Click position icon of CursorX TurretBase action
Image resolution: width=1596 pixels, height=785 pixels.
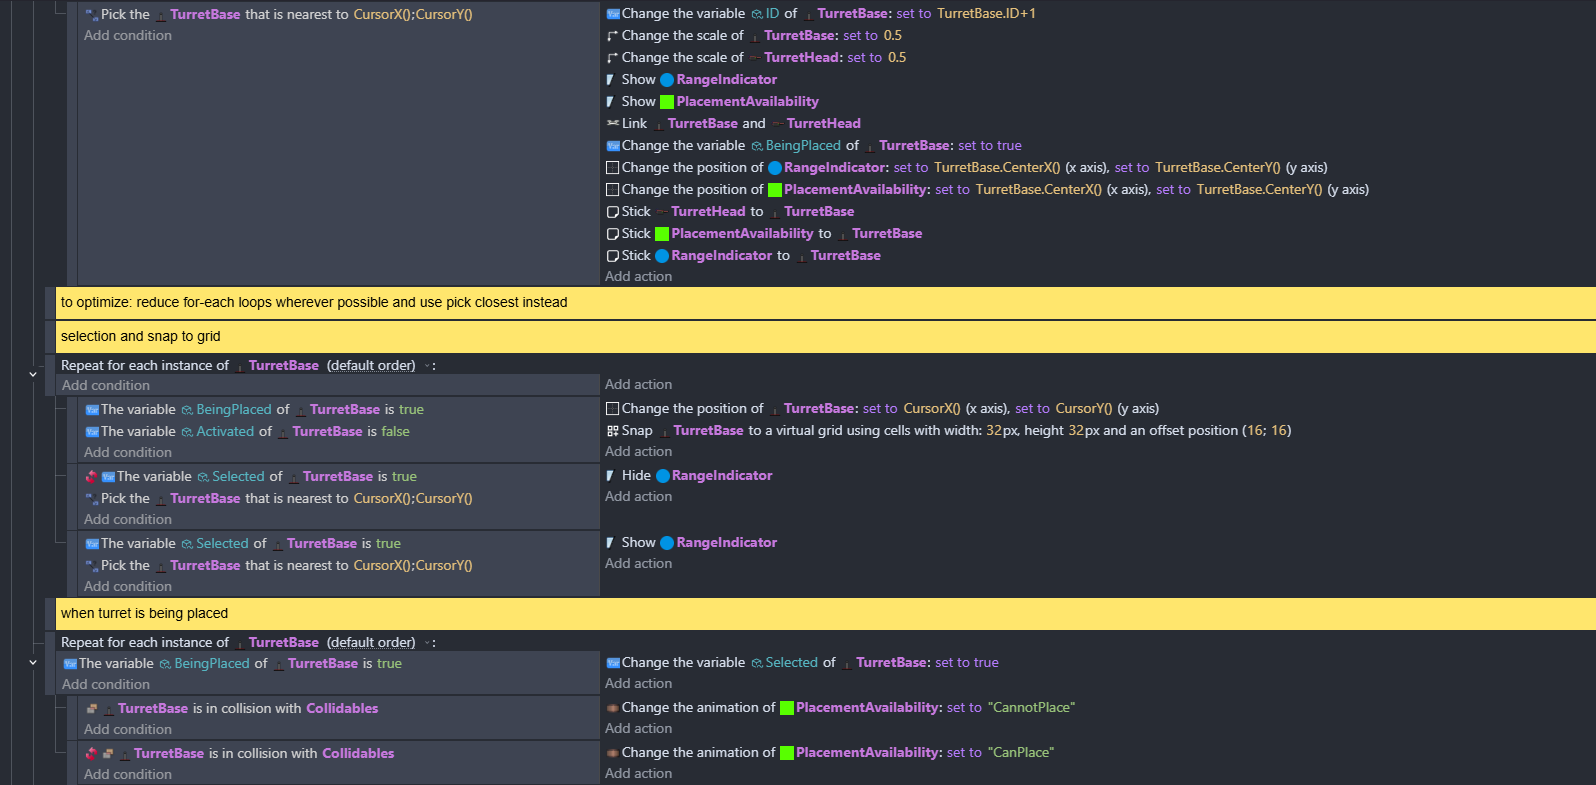[612, 409]
